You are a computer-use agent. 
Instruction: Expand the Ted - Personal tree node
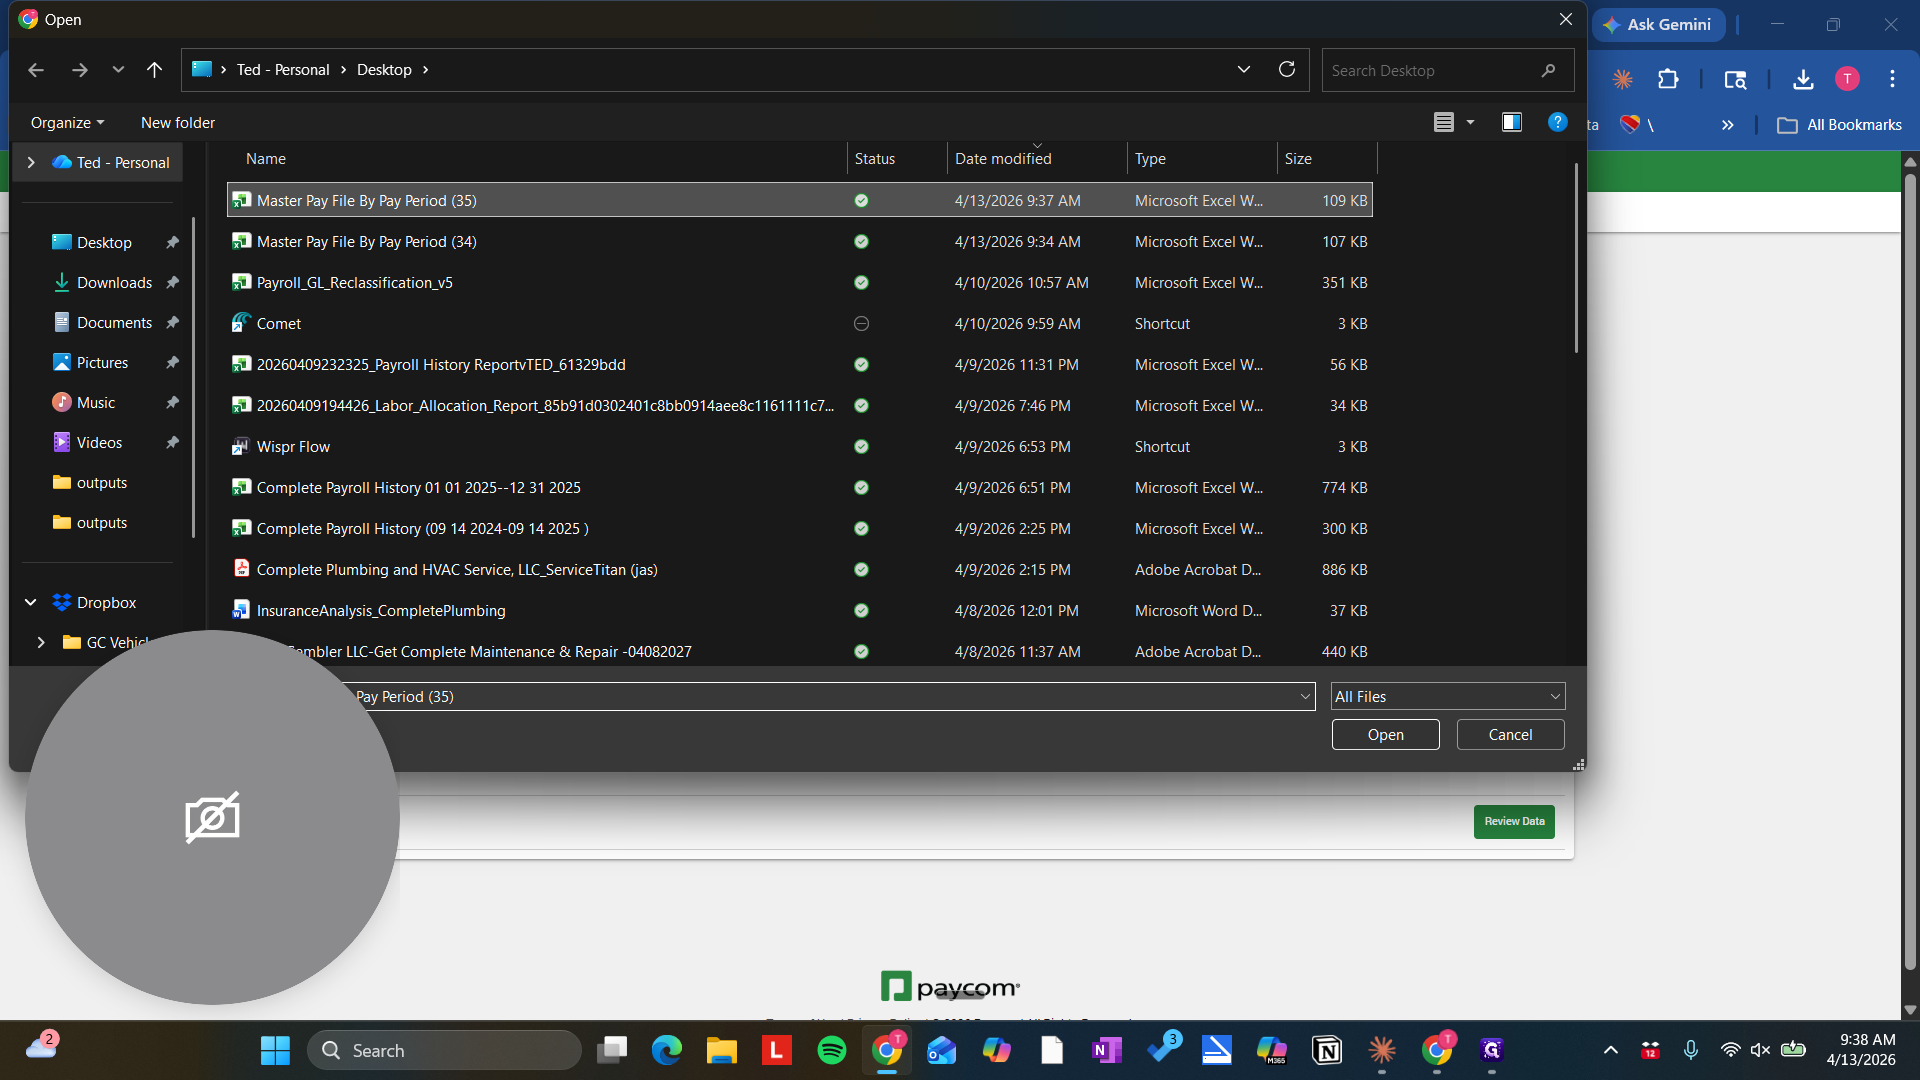pos(31,162)
